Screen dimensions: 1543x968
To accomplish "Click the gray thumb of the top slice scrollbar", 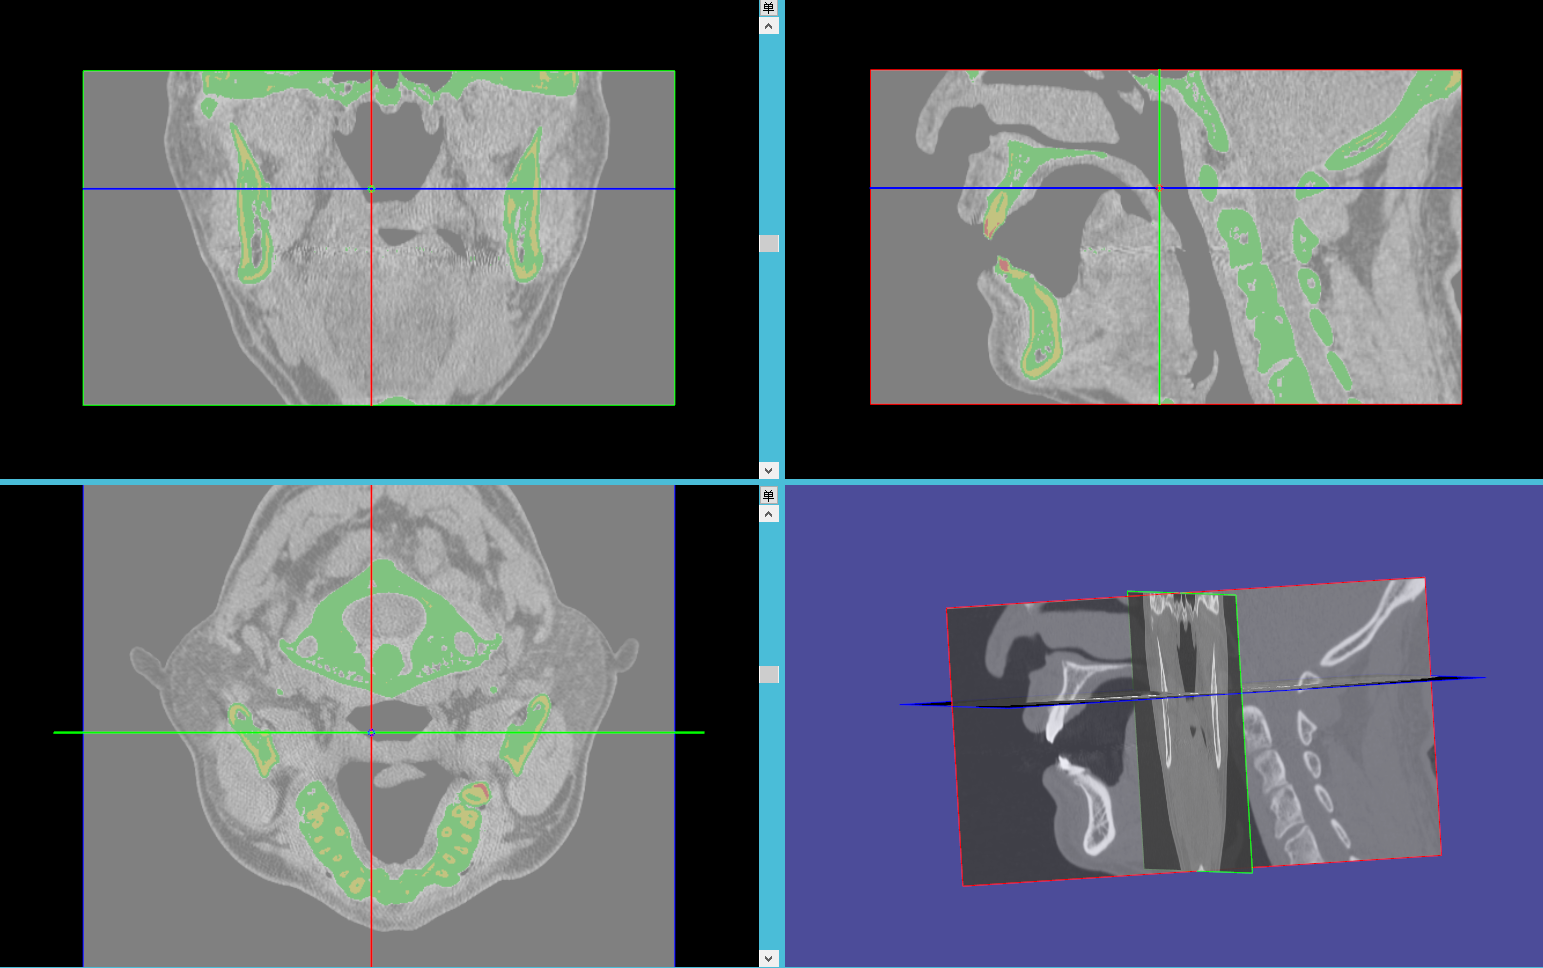I will coord(768,243).
